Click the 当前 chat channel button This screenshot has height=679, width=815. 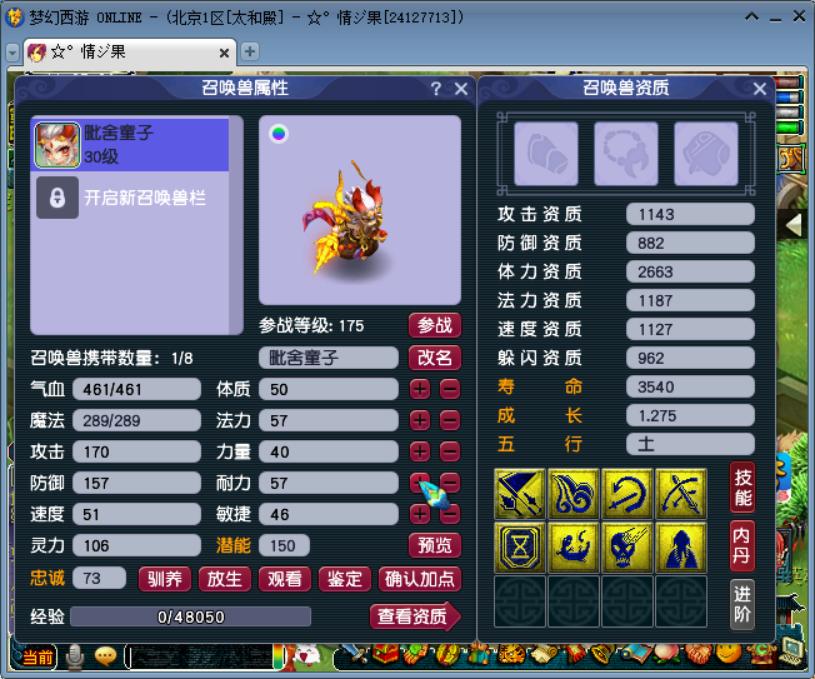pos(37,657)
